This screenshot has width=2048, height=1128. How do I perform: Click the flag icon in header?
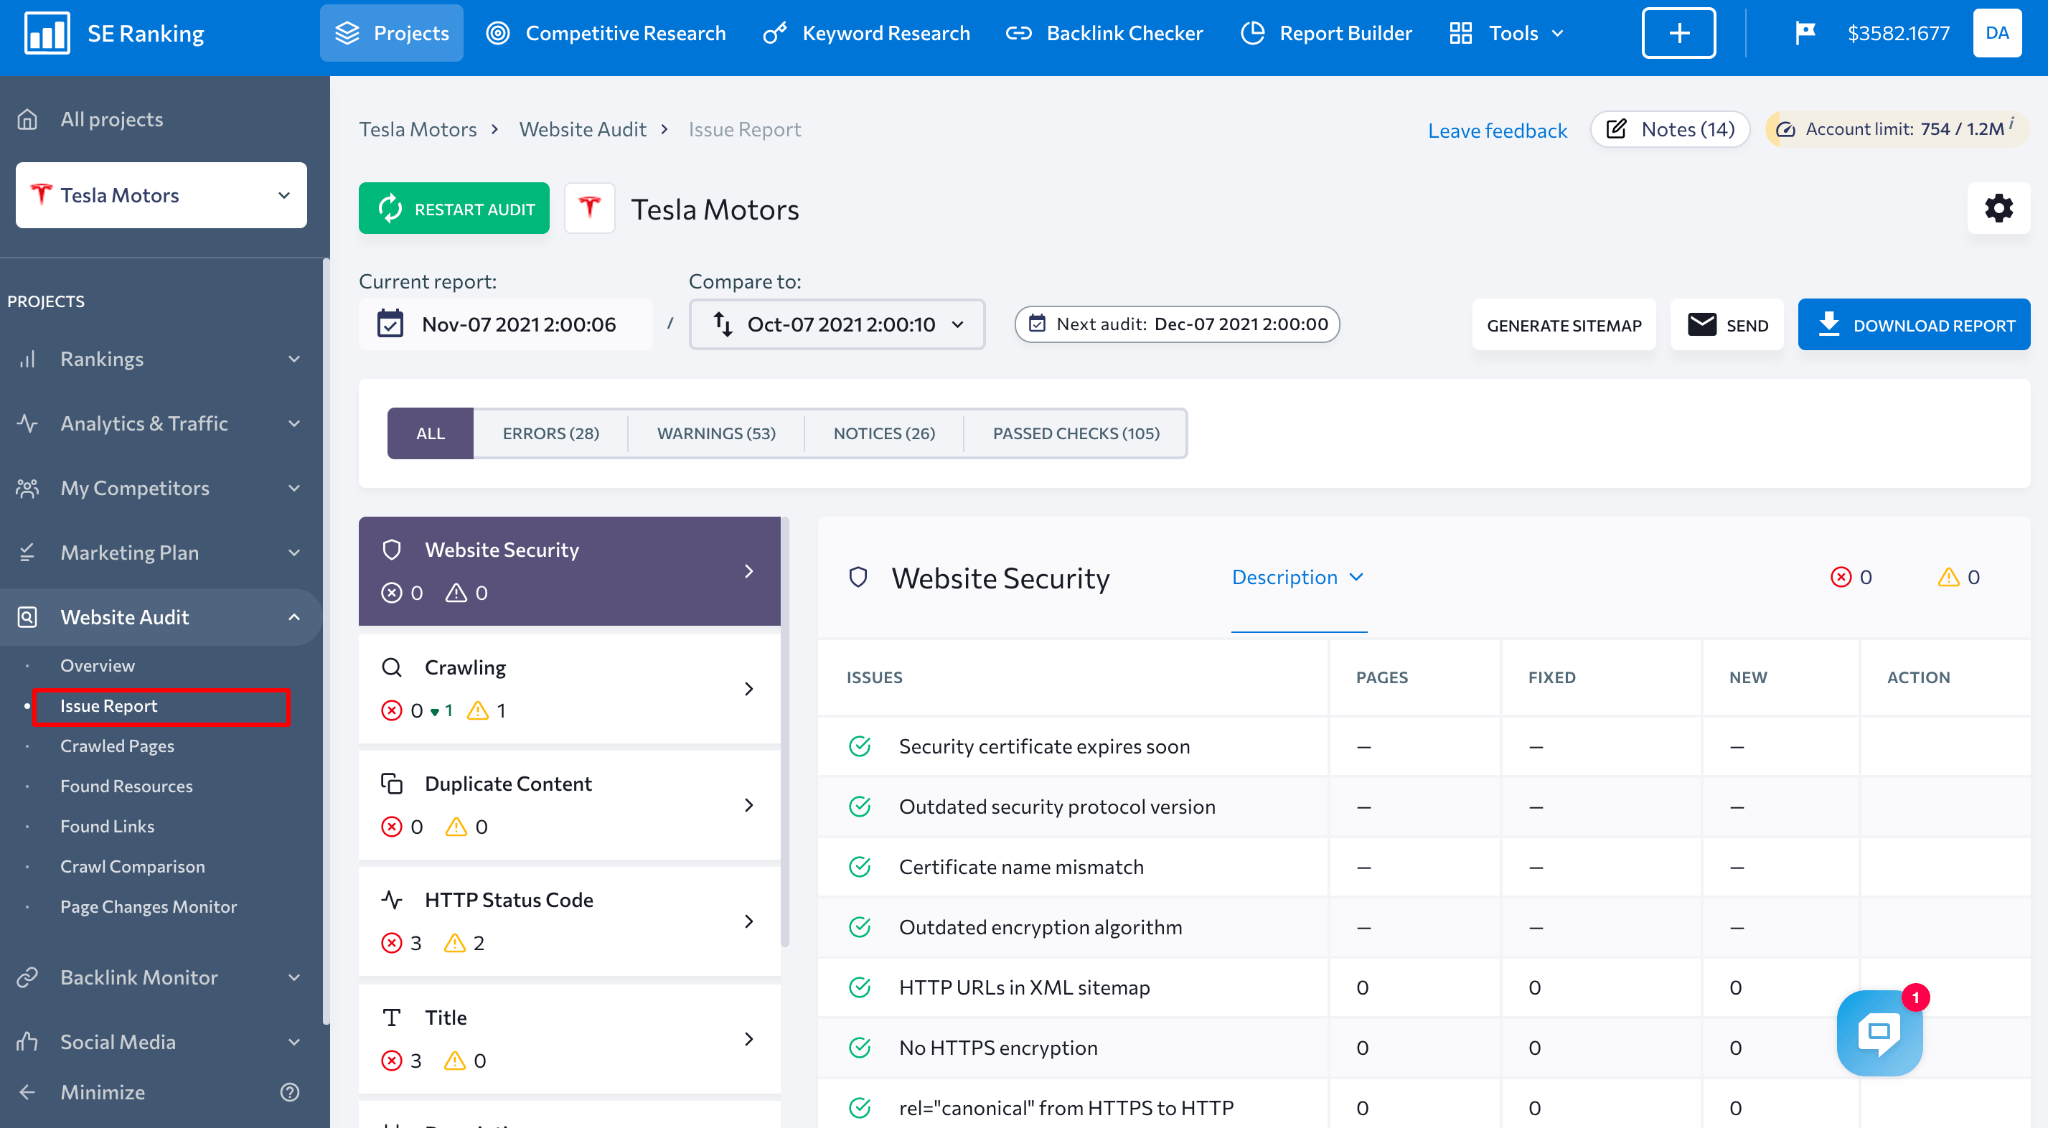(1805, 33)
